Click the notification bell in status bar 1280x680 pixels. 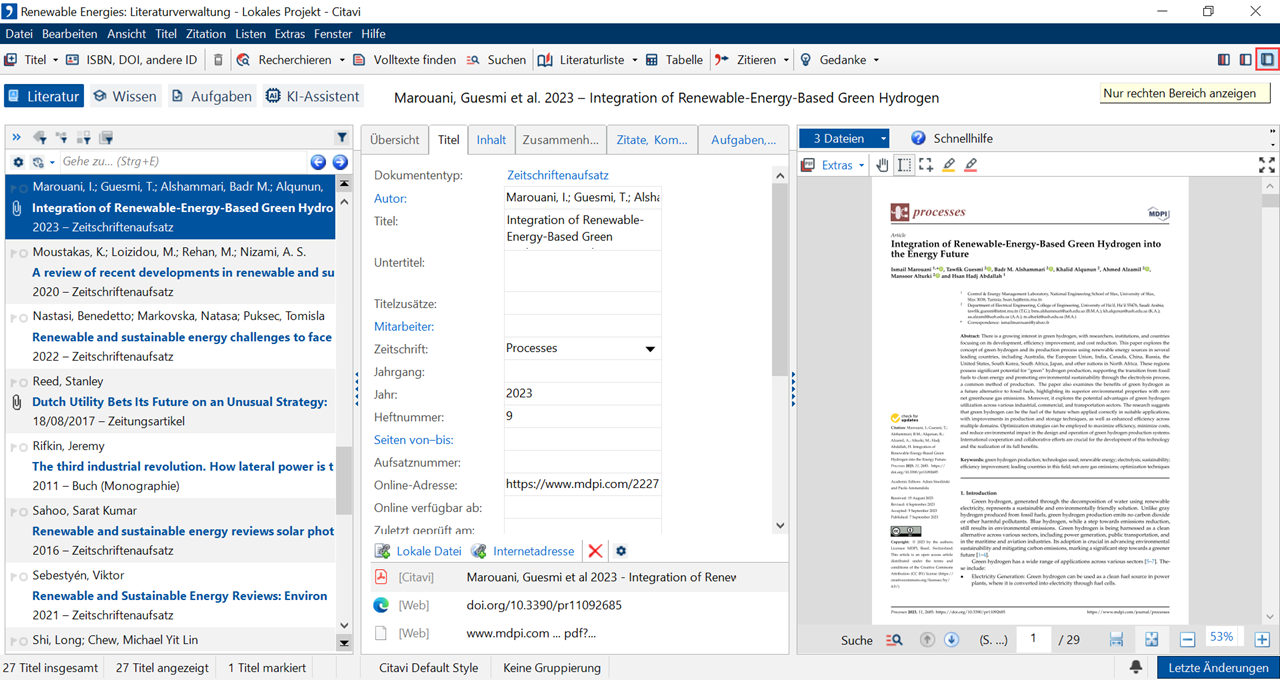pyautogui.click(x=1136, y=667)
